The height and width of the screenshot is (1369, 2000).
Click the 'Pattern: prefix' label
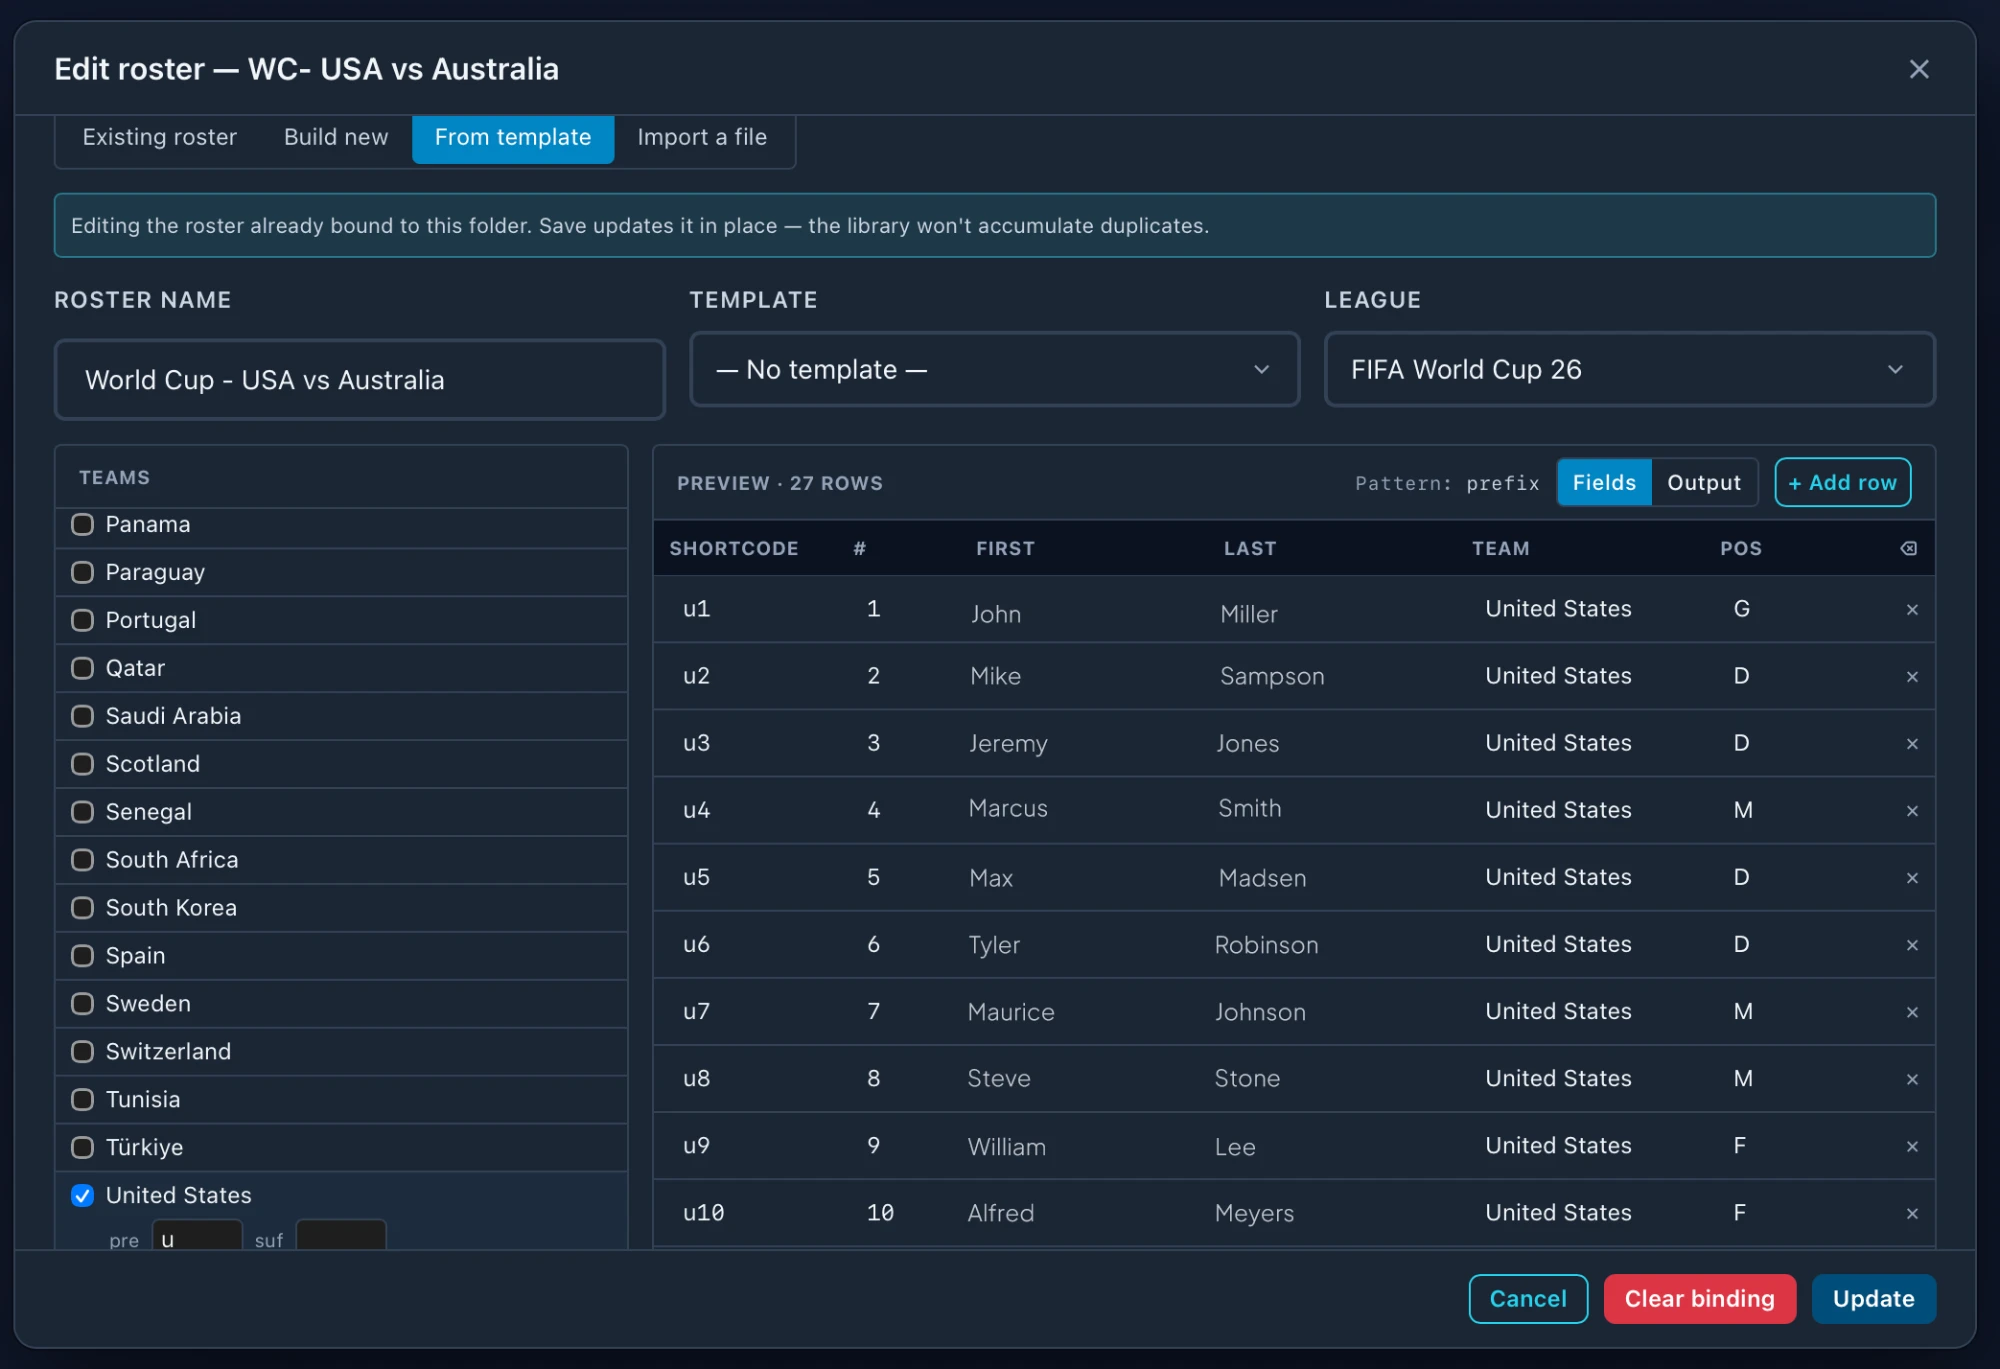pyautogui.click(x=1447, y=483)
